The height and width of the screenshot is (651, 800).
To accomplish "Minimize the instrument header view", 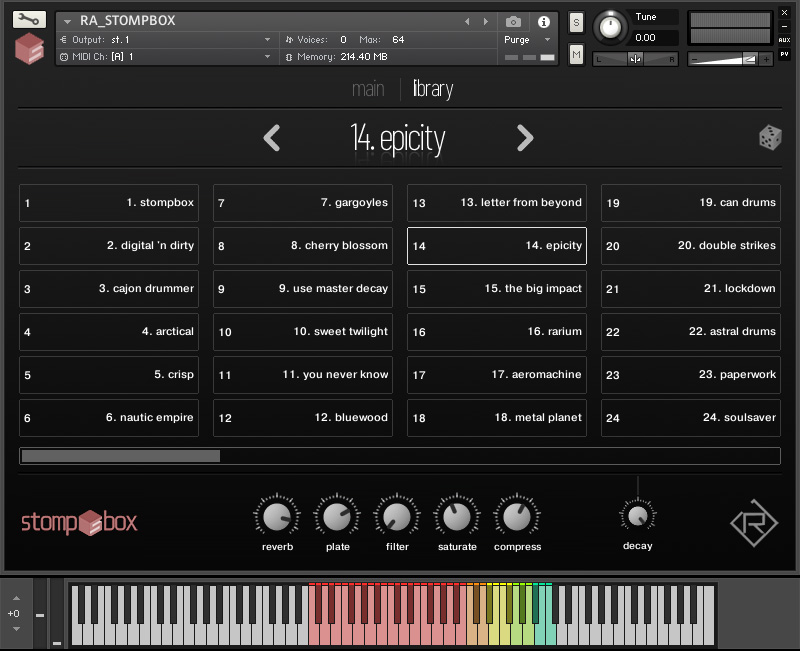I will [784, 26].
